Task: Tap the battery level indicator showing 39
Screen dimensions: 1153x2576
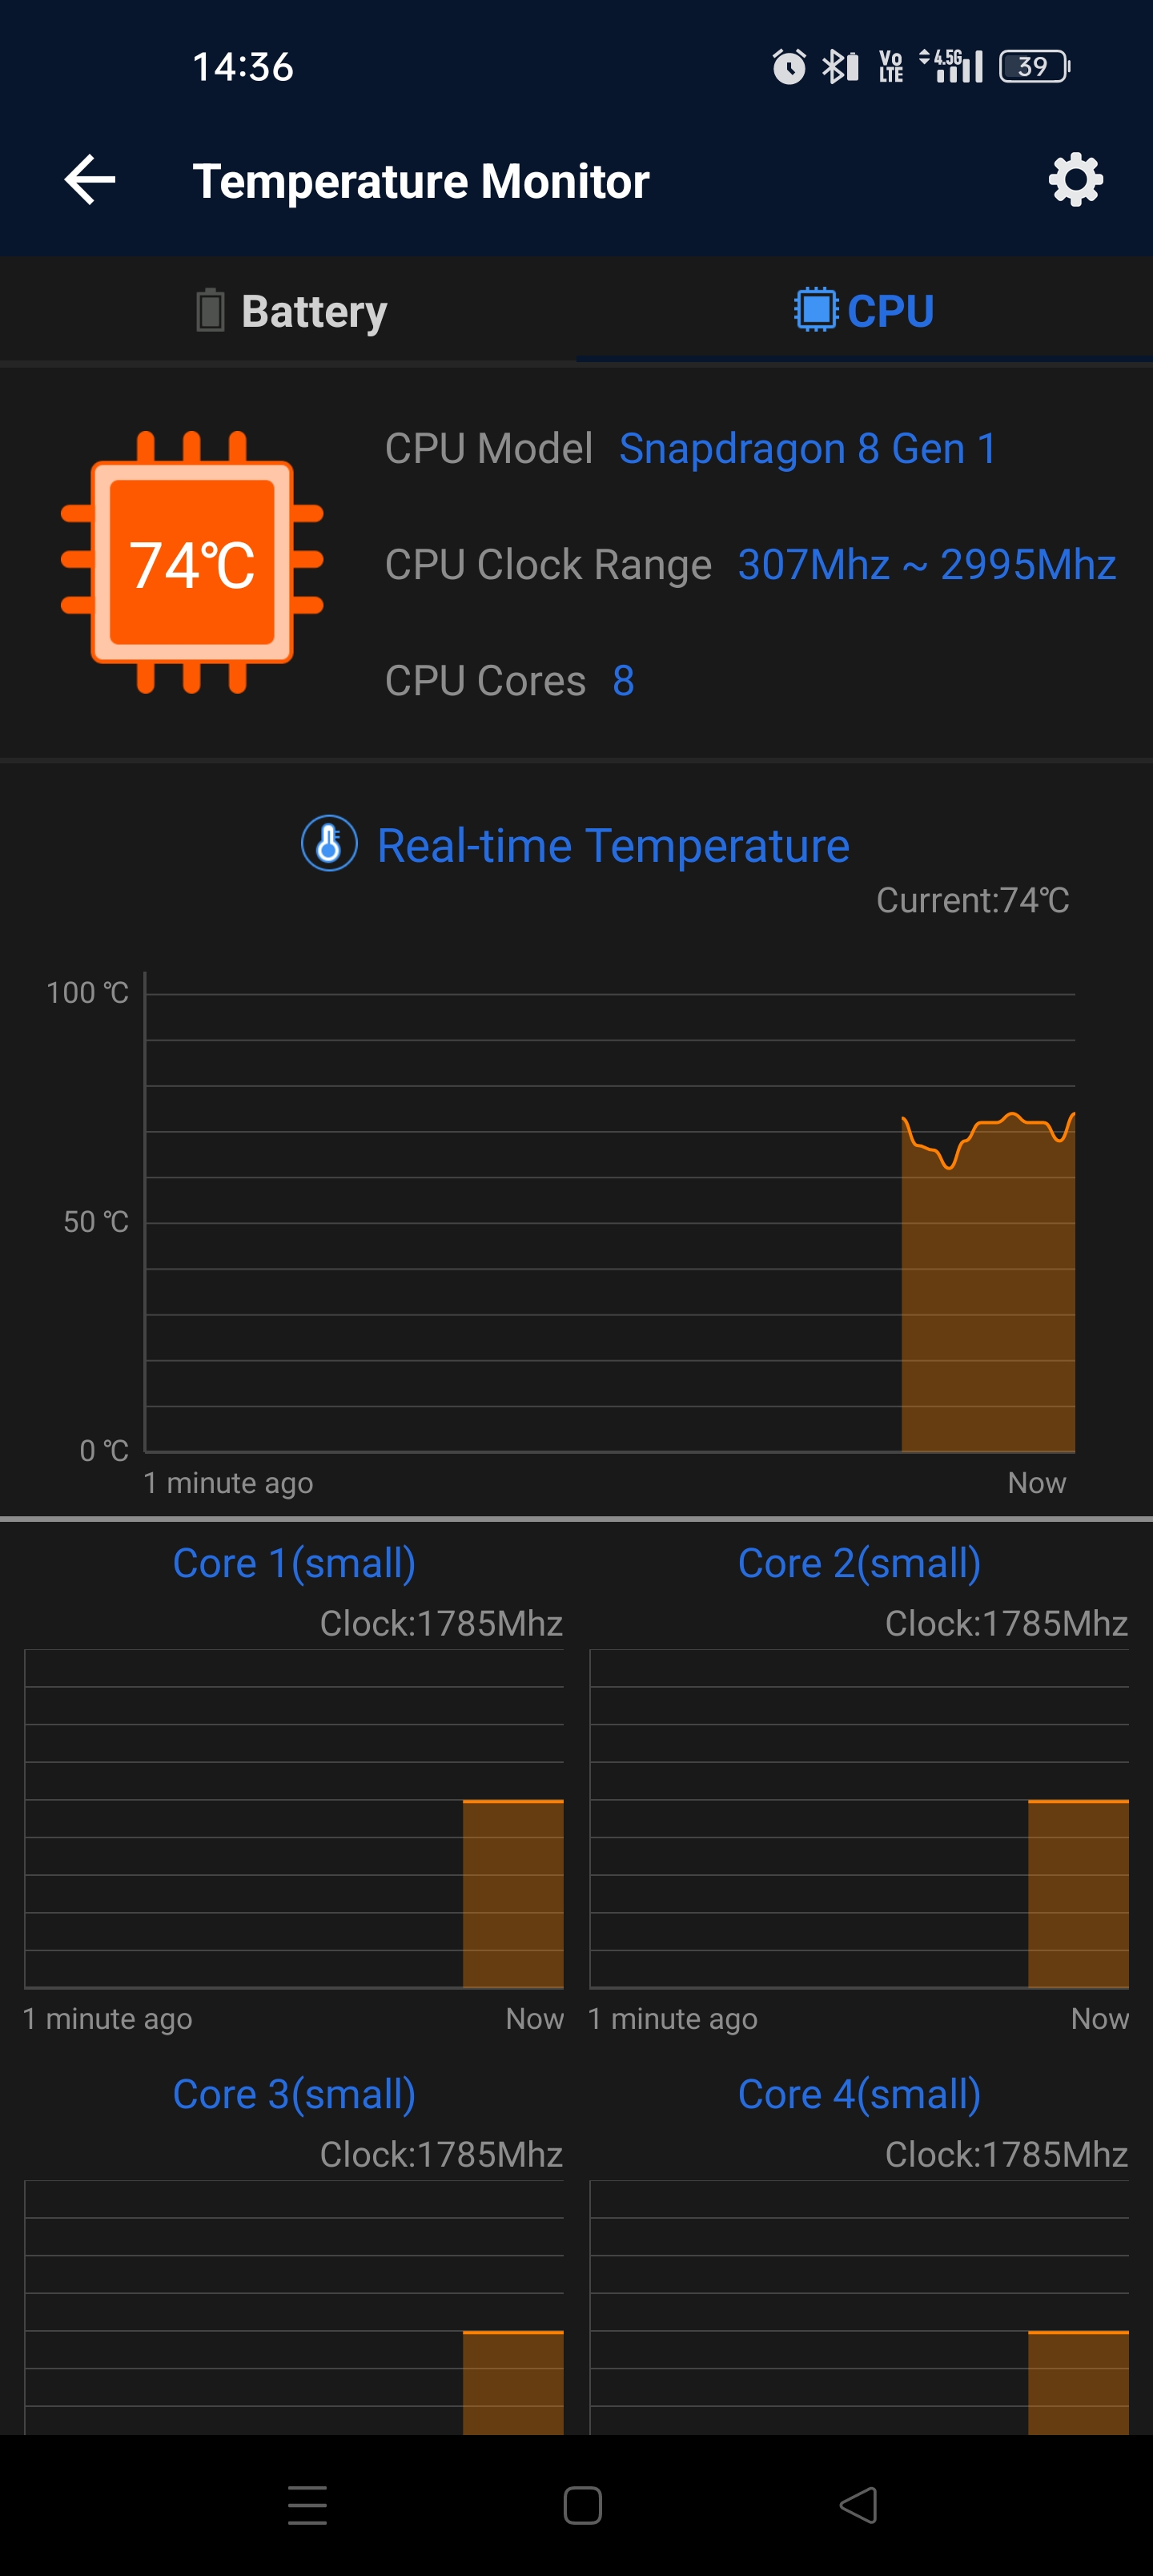Action: (1034, 67)
